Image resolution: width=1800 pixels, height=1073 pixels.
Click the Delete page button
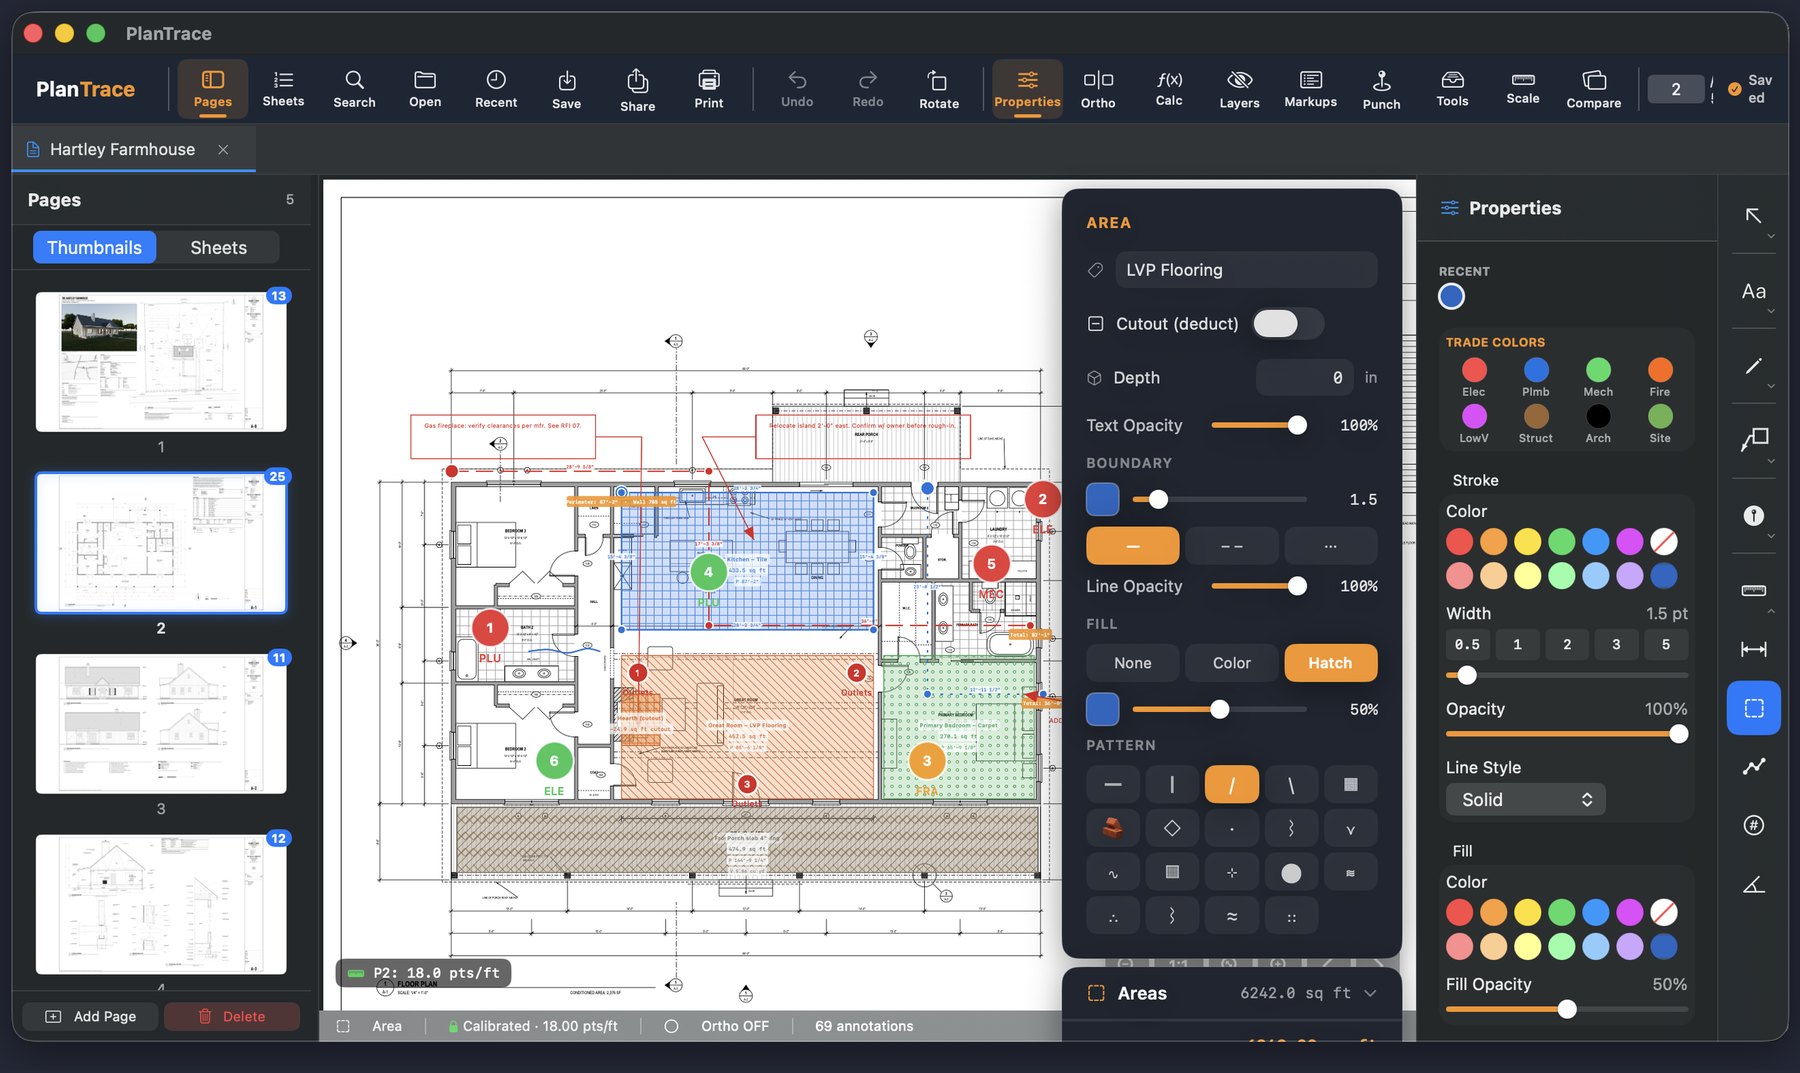tap(232, 1016)
